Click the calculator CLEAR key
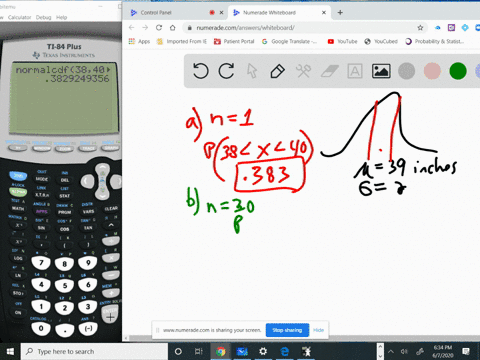 [x=111, y=209]
